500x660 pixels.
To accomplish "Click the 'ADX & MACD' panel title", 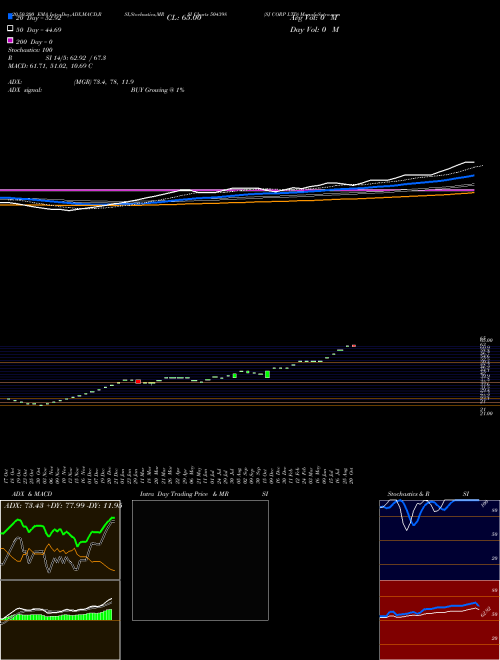I will 32,494.
